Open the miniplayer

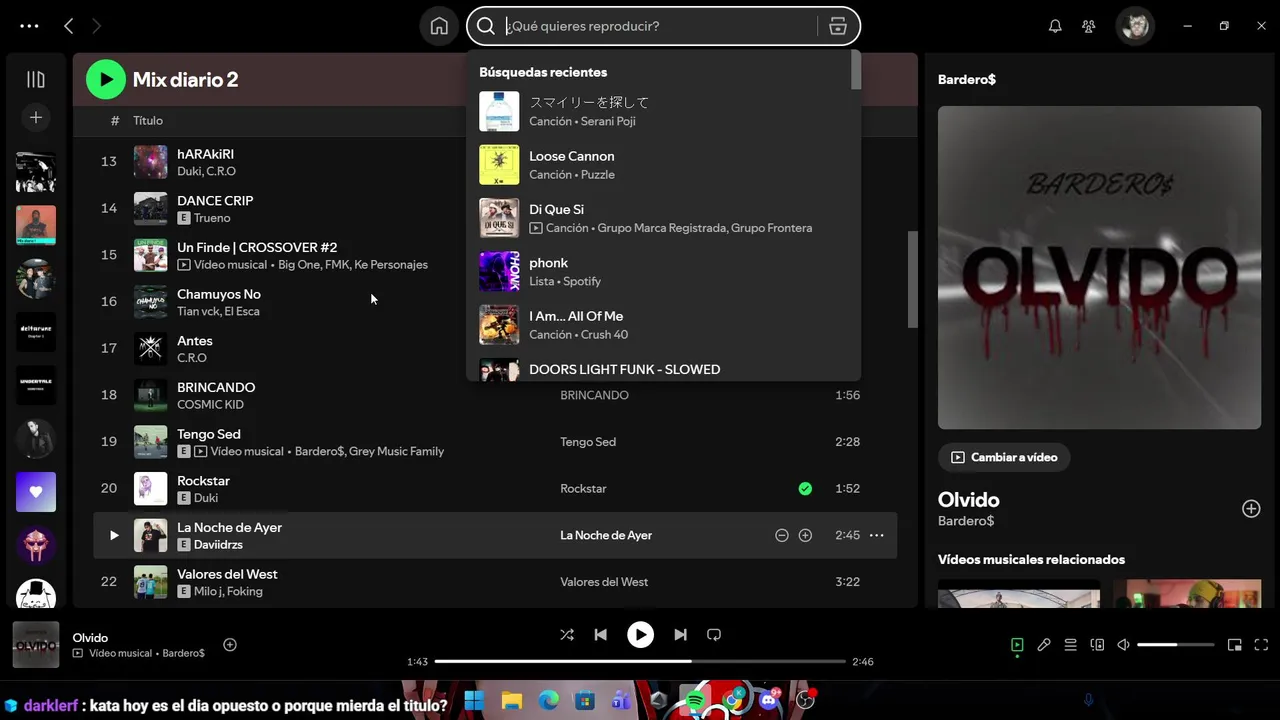pyautogui.click(x=1235, y=645)
